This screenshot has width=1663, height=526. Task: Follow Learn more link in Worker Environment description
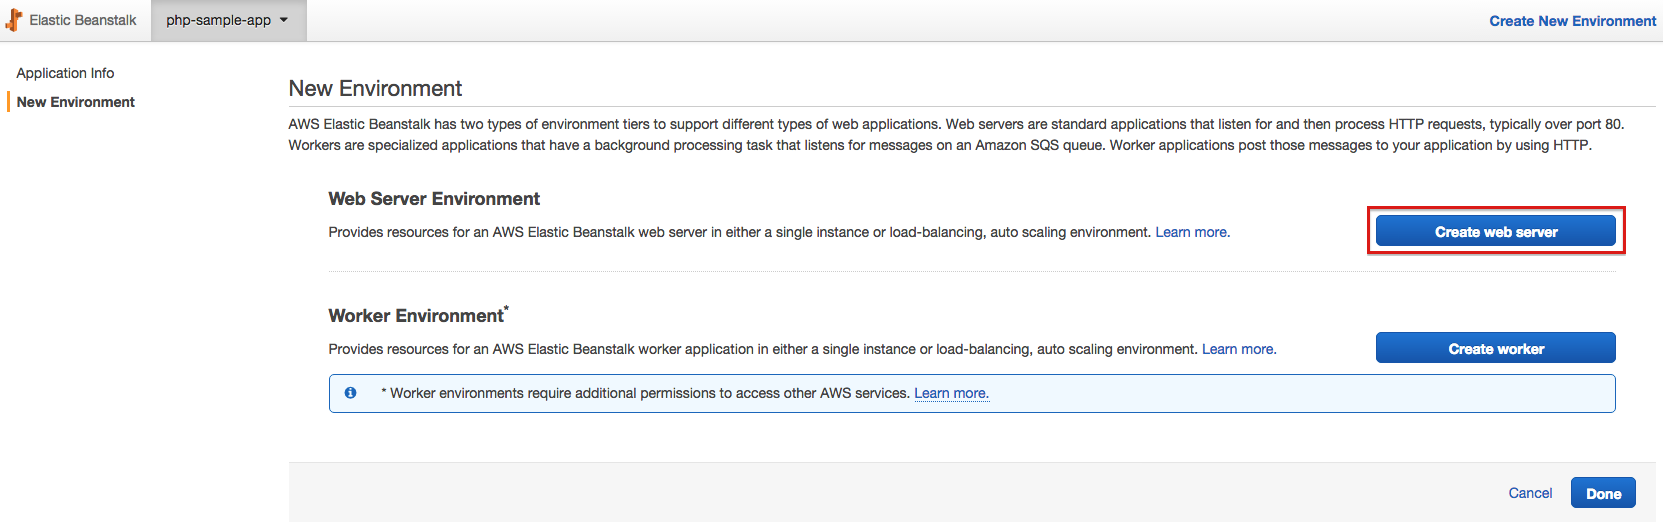click(1238, 349)
